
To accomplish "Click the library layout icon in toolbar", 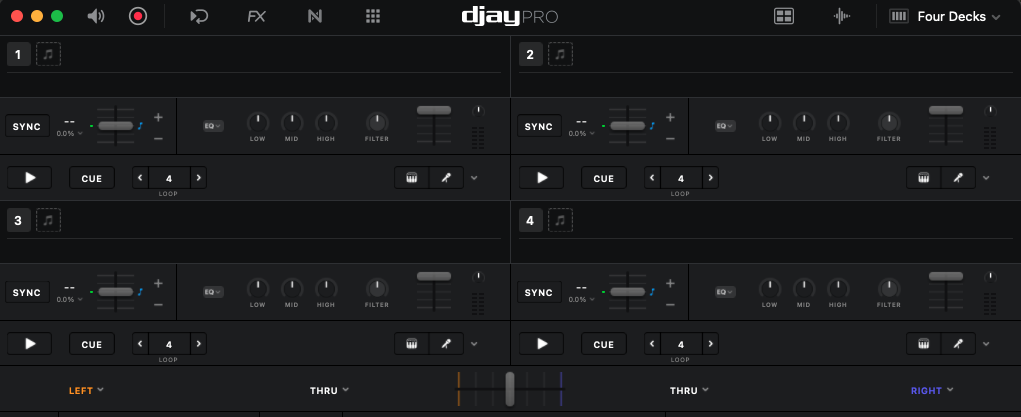I will [x=784, y=16].
